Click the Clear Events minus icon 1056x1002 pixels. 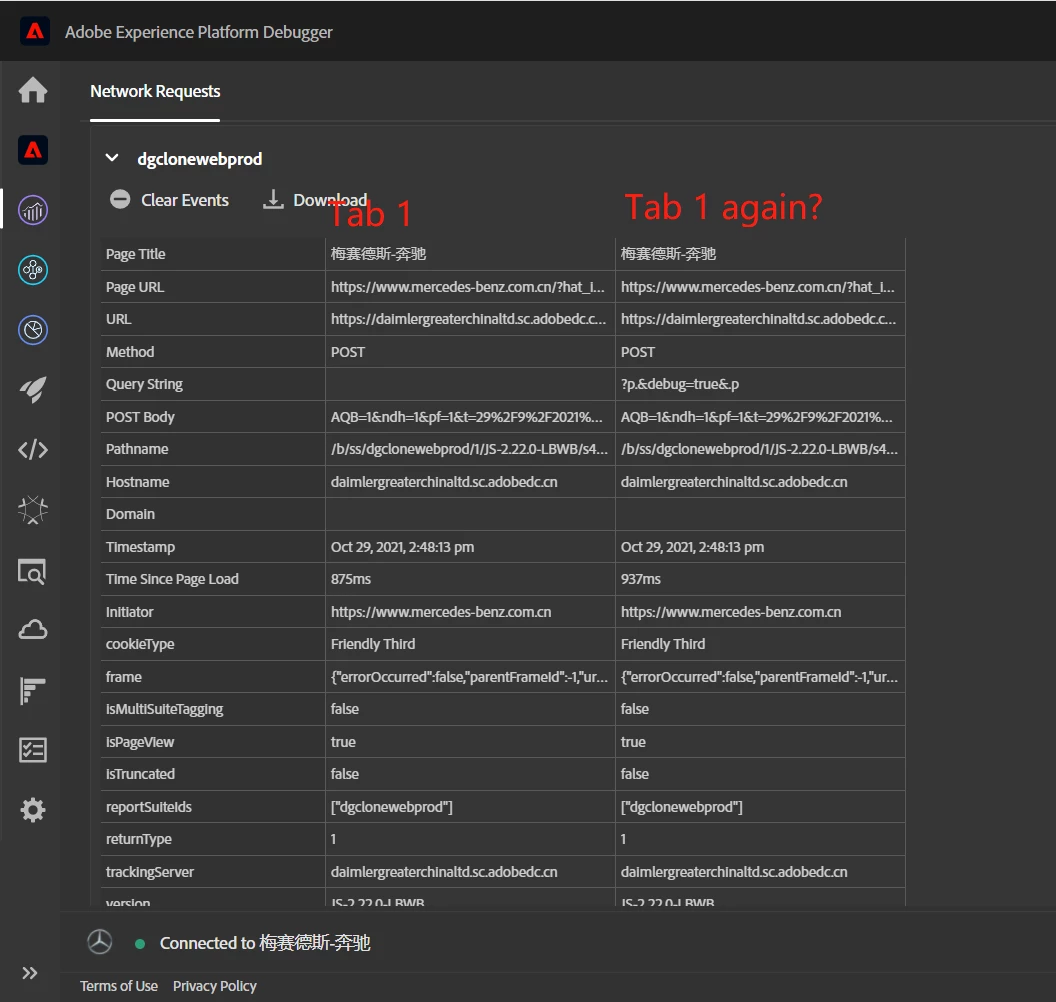tap(120, 199)
